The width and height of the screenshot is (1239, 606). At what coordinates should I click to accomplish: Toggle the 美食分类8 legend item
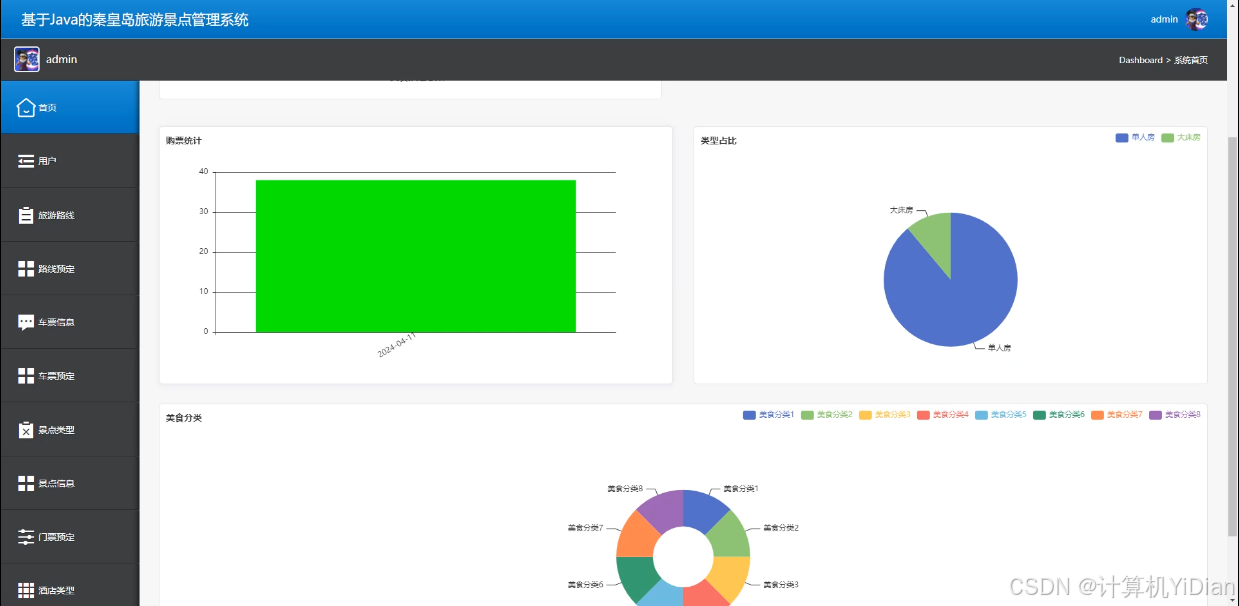click(1174, 414)
